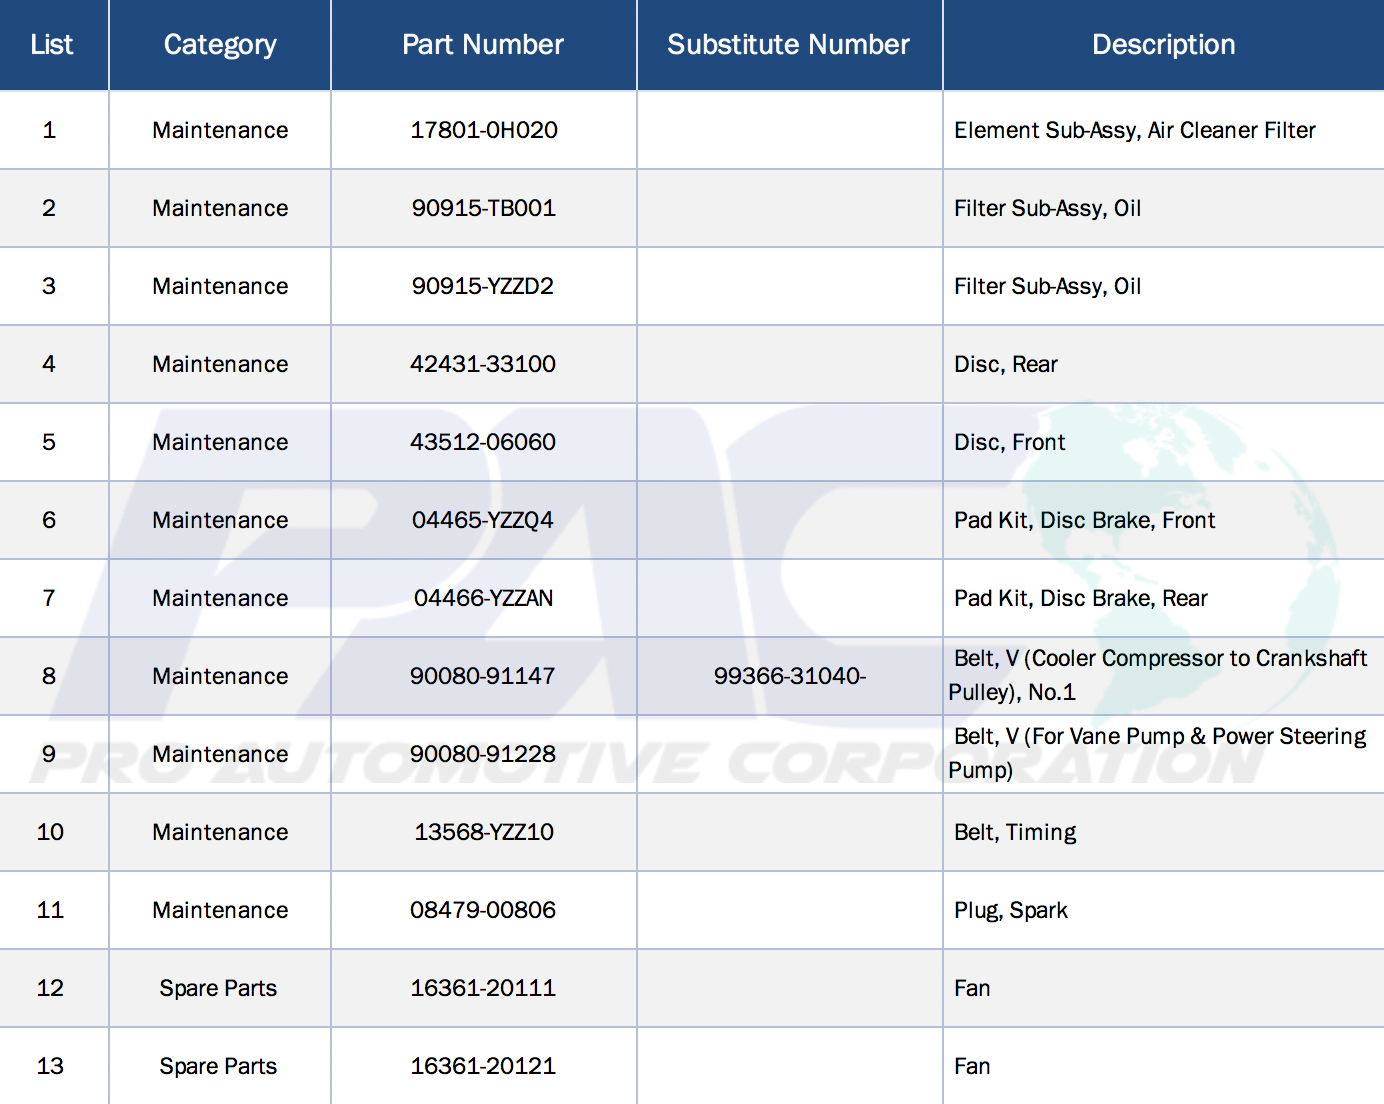Click part number 04466-YZZAN
This screenshot has height=1104, width=1384.
pyautogui.click(x=484, y=598)
